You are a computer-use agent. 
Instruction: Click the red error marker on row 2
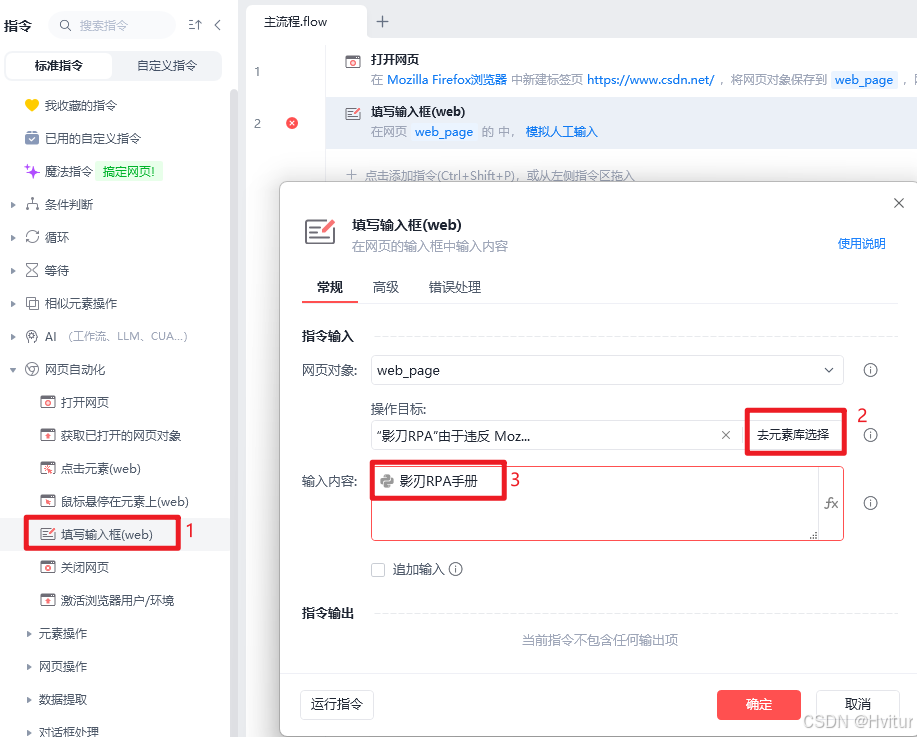tap(292, 123)
